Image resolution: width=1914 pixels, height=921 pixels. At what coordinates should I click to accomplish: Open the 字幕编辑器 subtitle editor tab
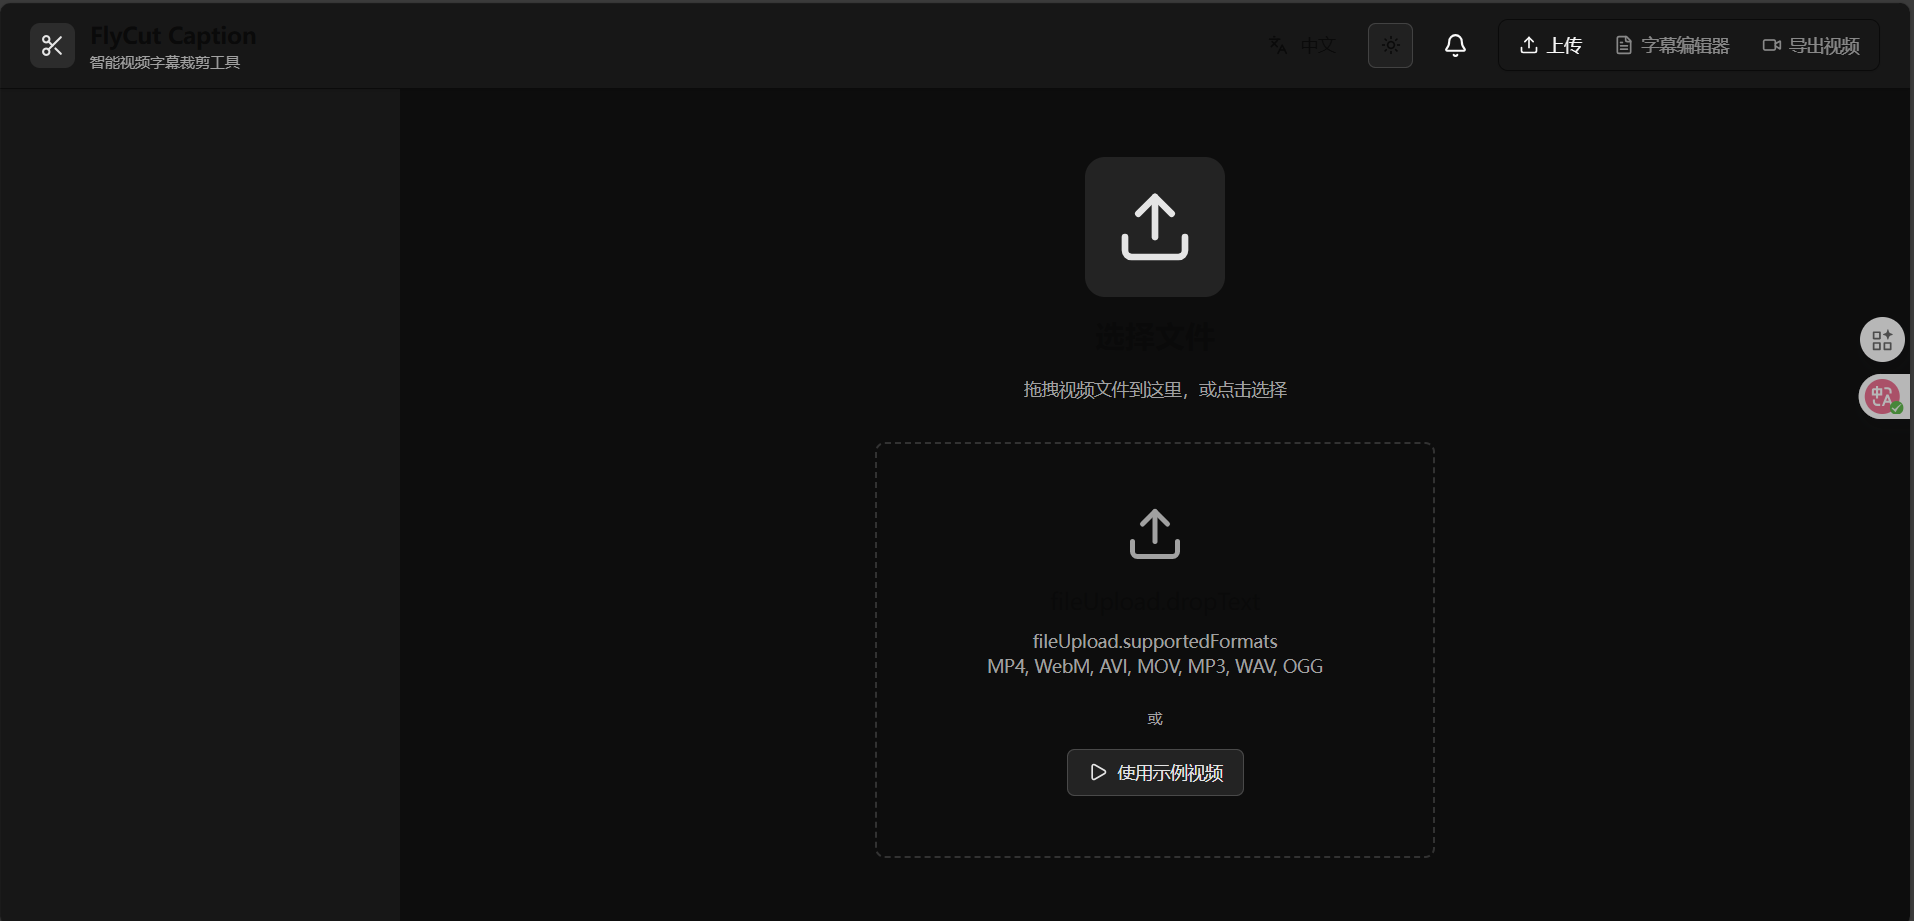(x=1672, y=45)
